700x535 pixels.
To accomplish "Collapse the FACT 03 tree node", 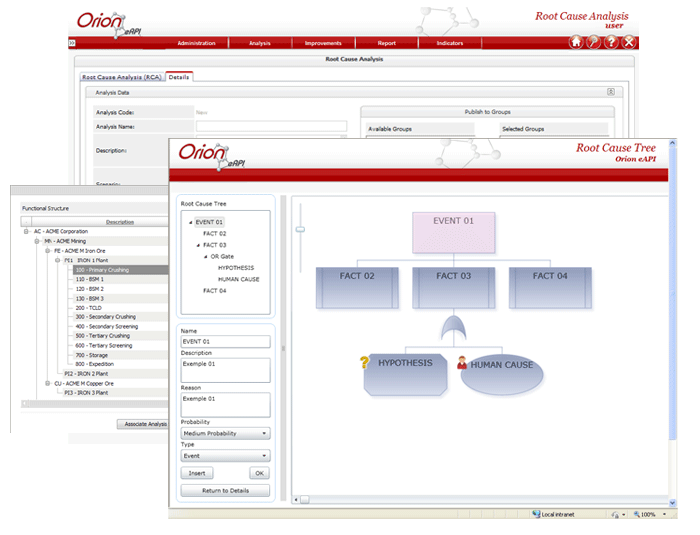I will coord(199,244).
